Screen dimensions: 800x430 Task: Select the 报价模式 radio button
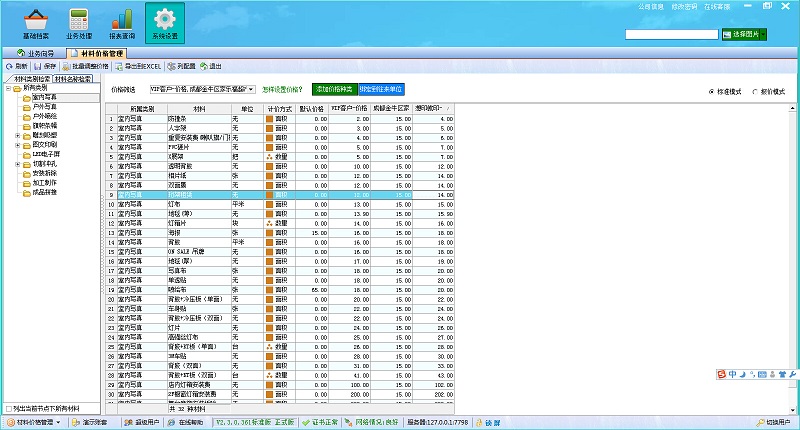(753, 91)
